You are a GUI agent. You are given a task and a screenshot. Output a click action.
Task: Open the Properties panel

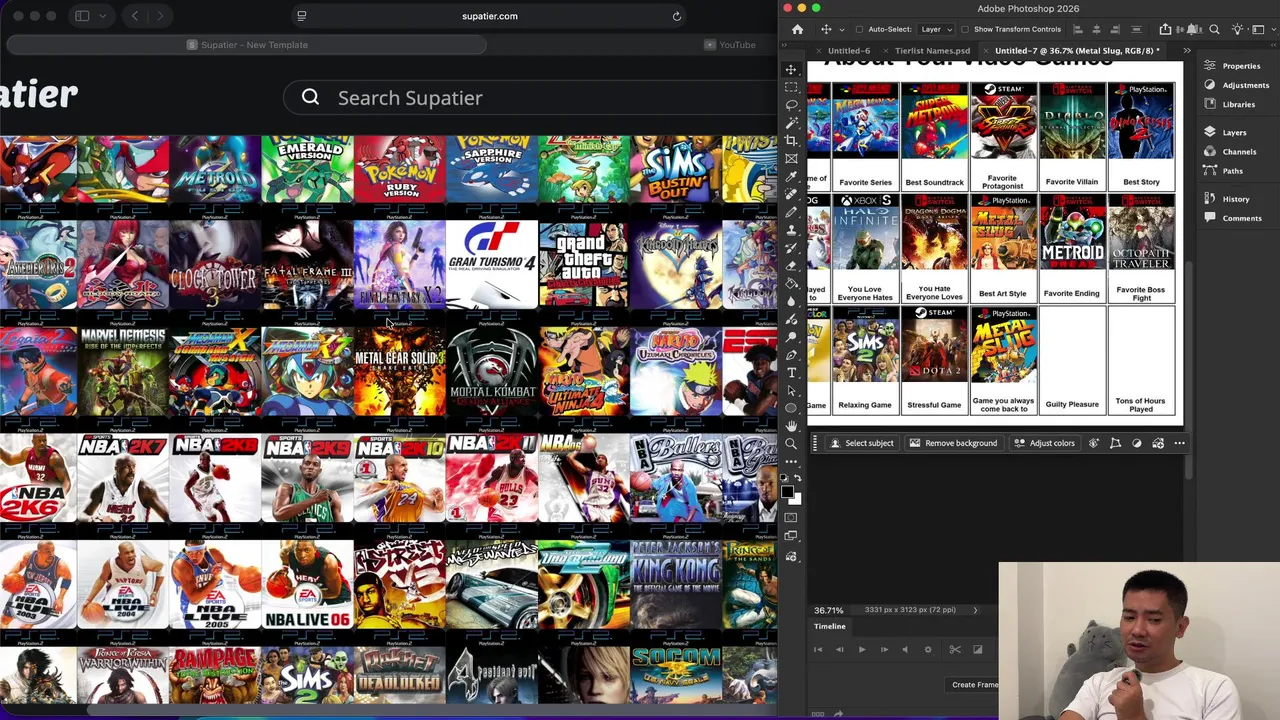(x=1234, y=66)
